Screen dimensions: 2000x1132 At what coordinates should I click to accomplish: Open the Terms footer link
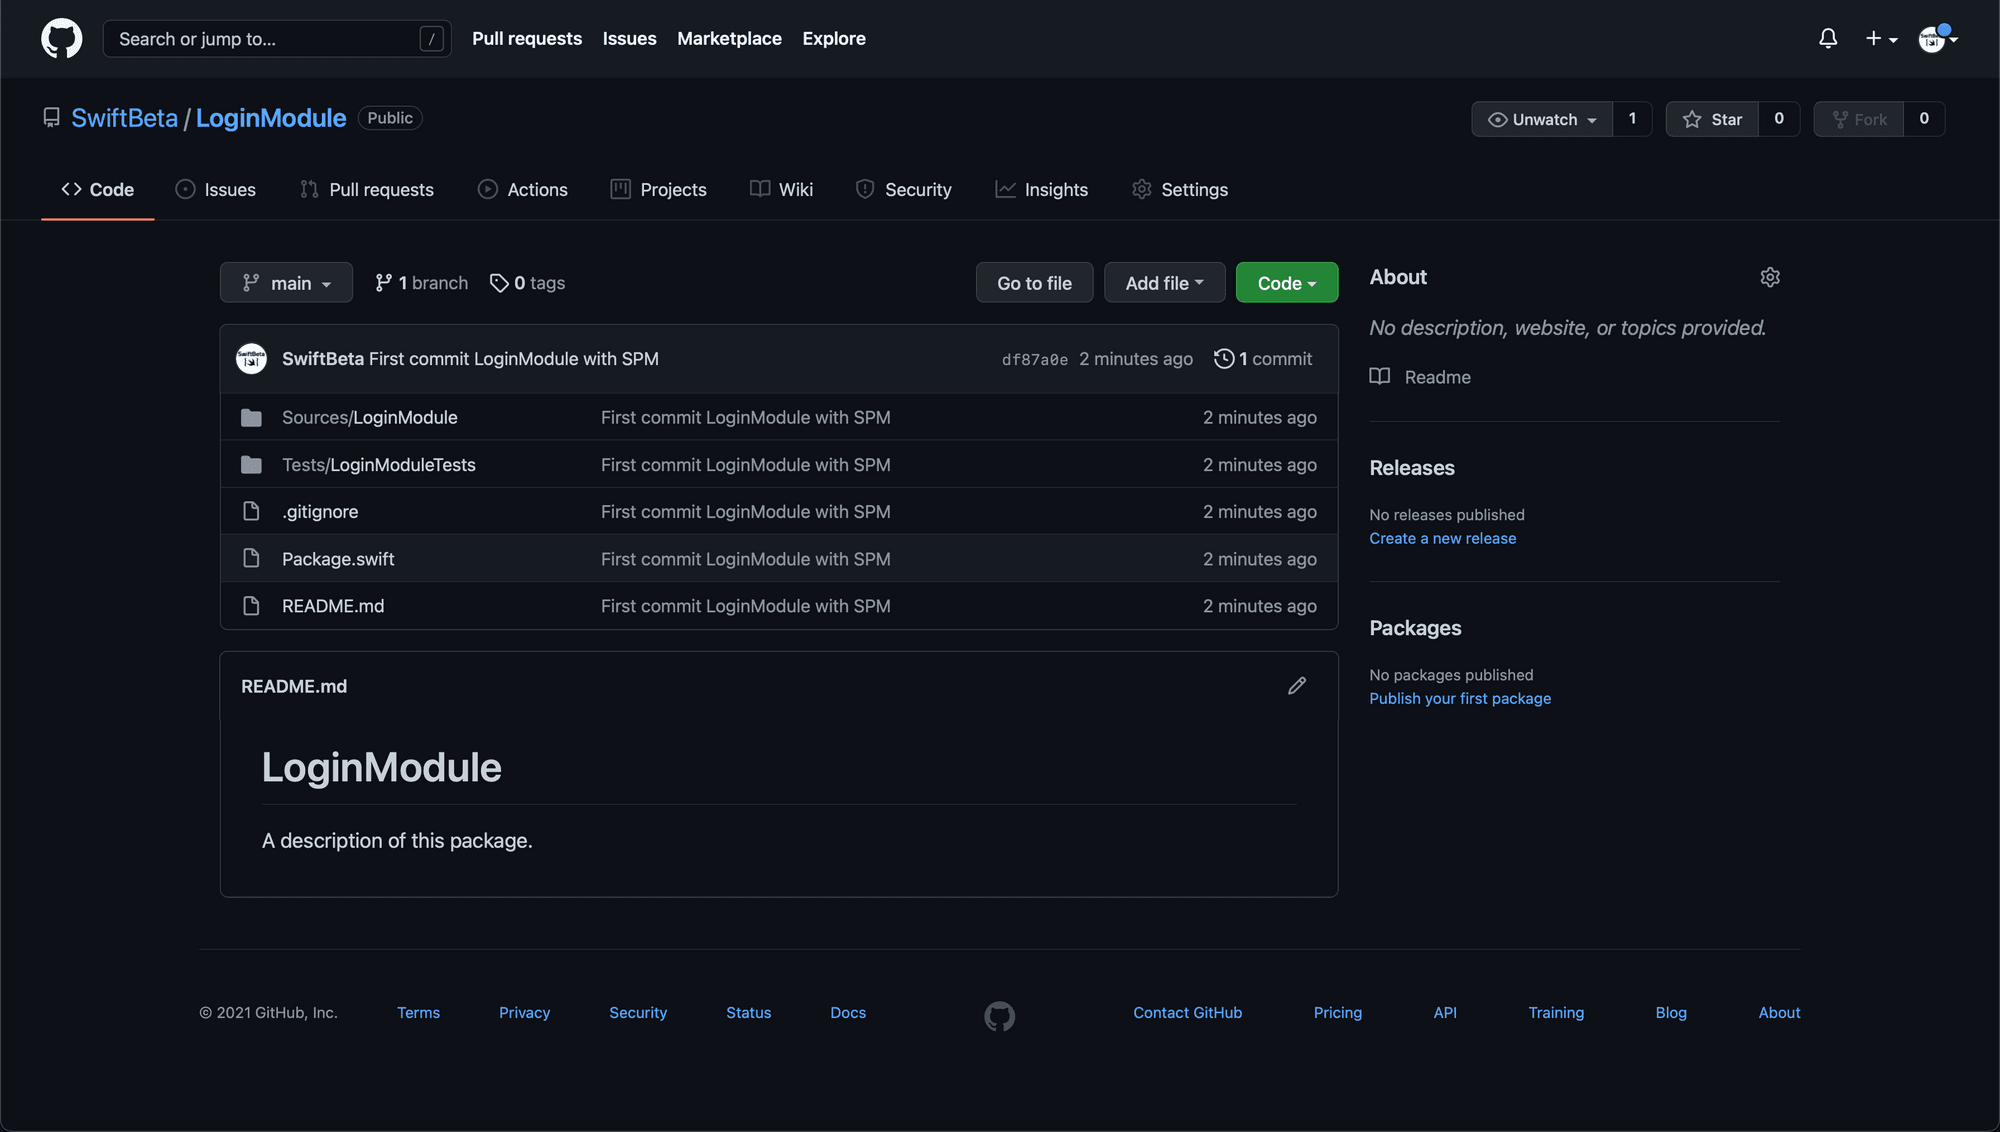(418, 1013)
